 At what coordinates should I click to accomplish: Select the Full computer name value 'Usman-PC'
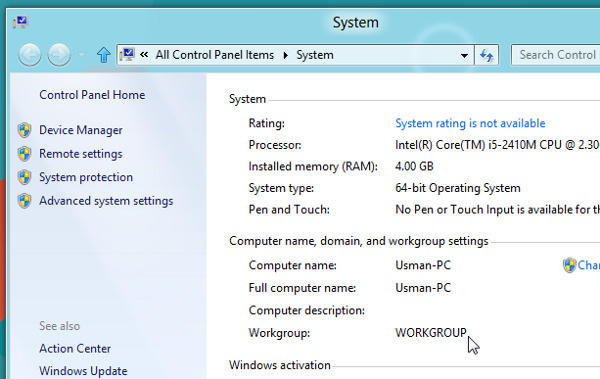pyautogui.click(x=423, y=288)
